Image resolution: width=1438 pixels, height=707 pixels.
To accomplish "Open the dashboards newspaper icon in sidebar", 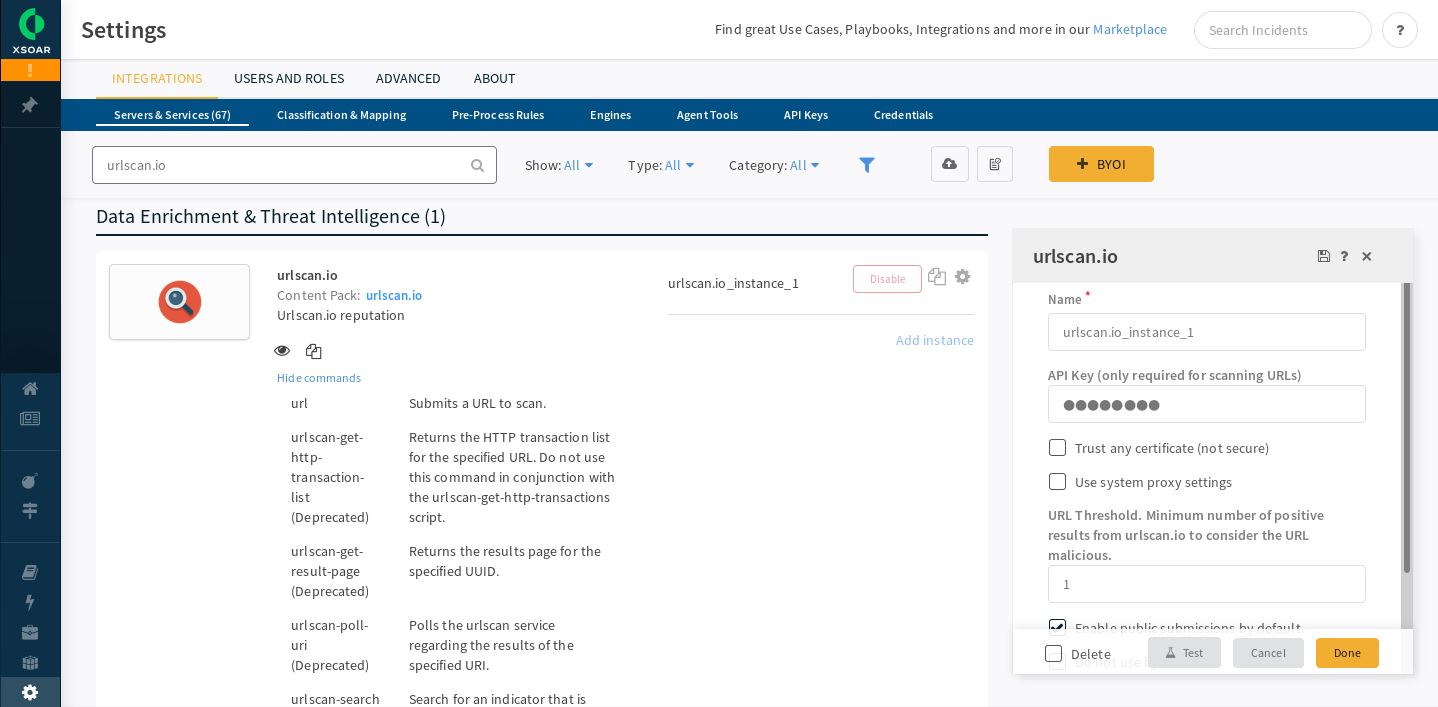I will (x=30, y=418).
